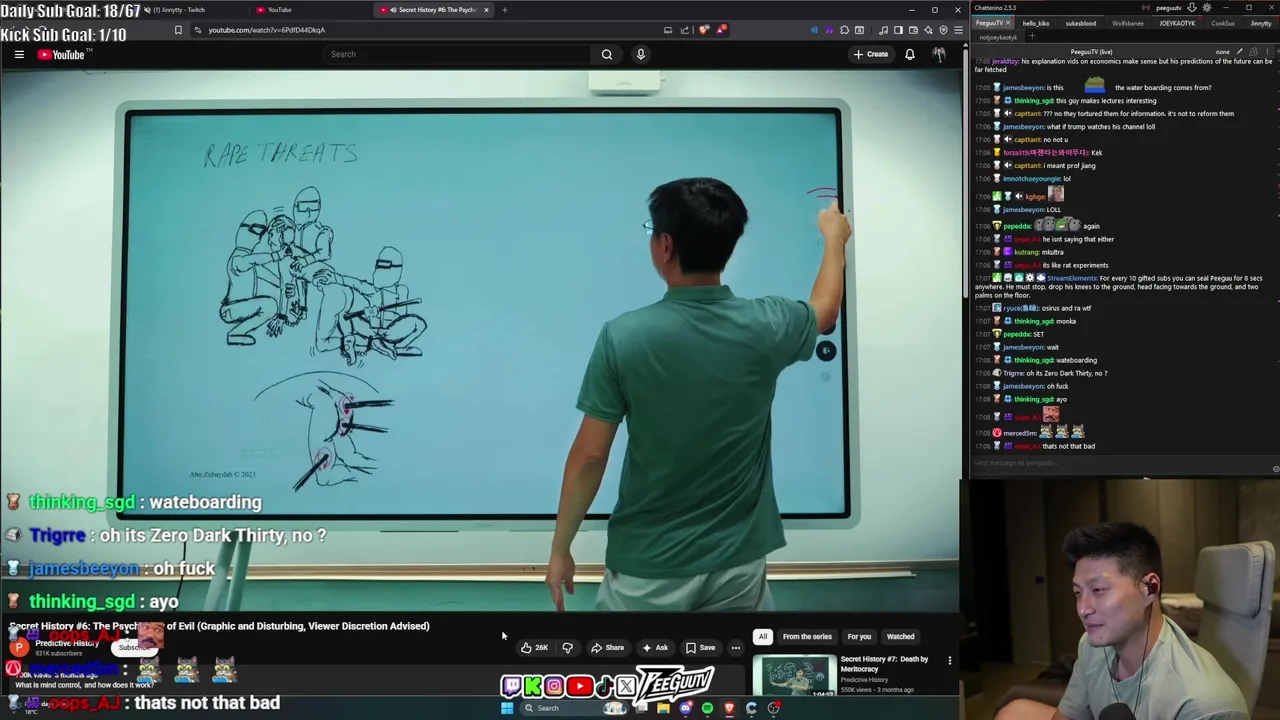Save the video to a playlist
This screenshot has width=1280, height=720.
pyautogui.click(x=700, y=647)
